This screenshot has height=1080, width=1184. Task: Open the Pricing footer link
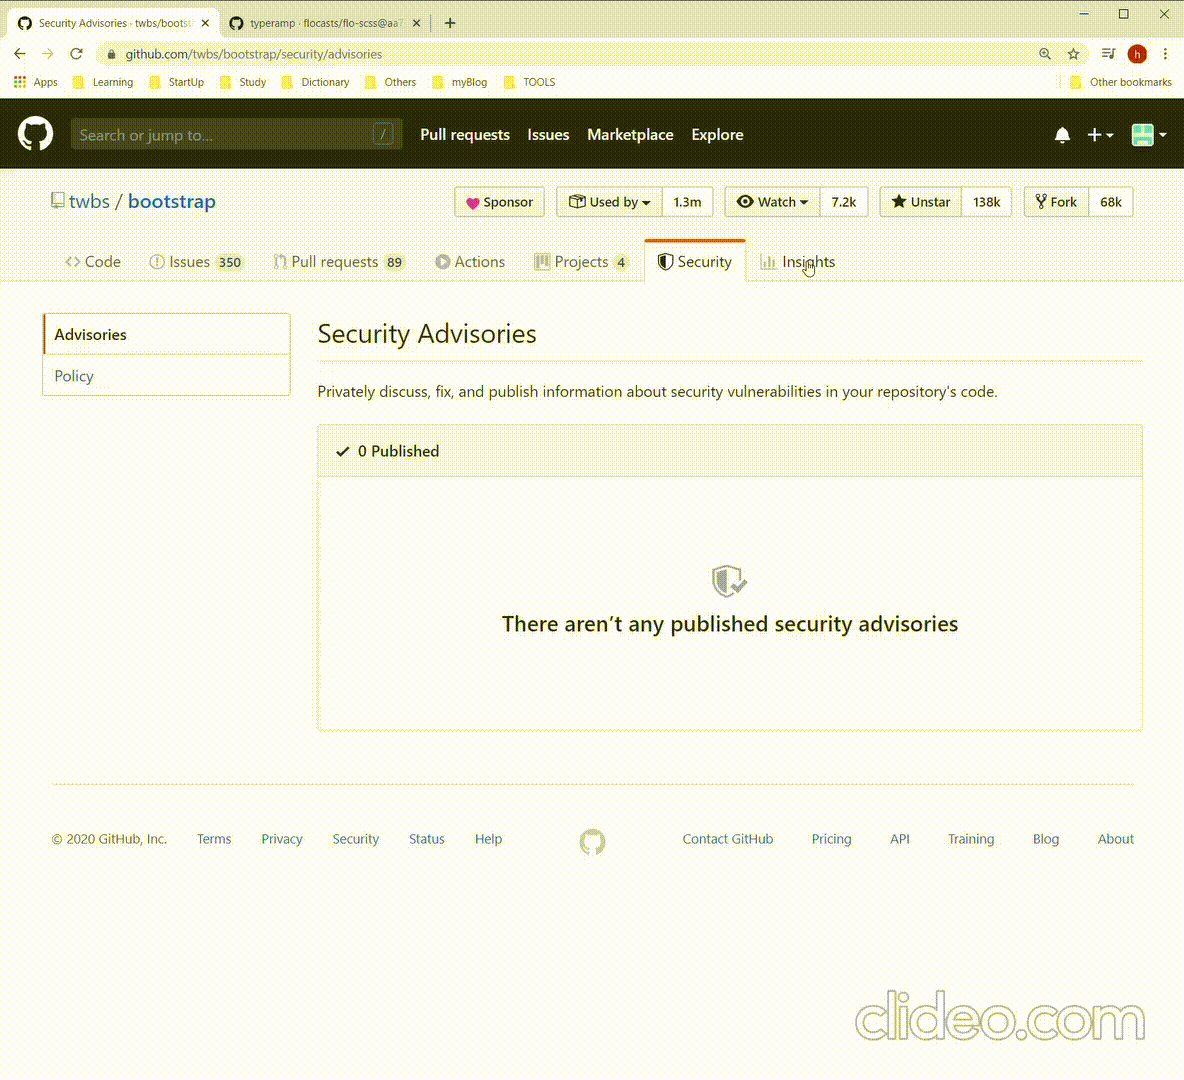click(x=831, y=839)
